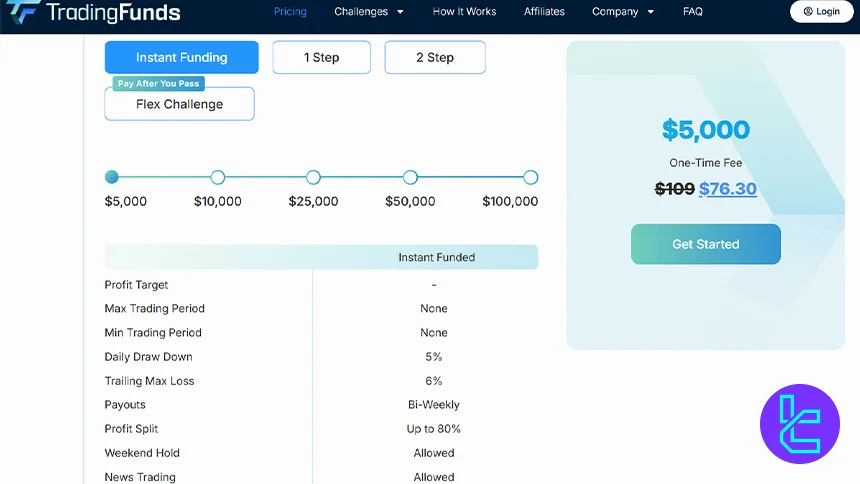Click the $50,000 account size label

tap(410, 201)
